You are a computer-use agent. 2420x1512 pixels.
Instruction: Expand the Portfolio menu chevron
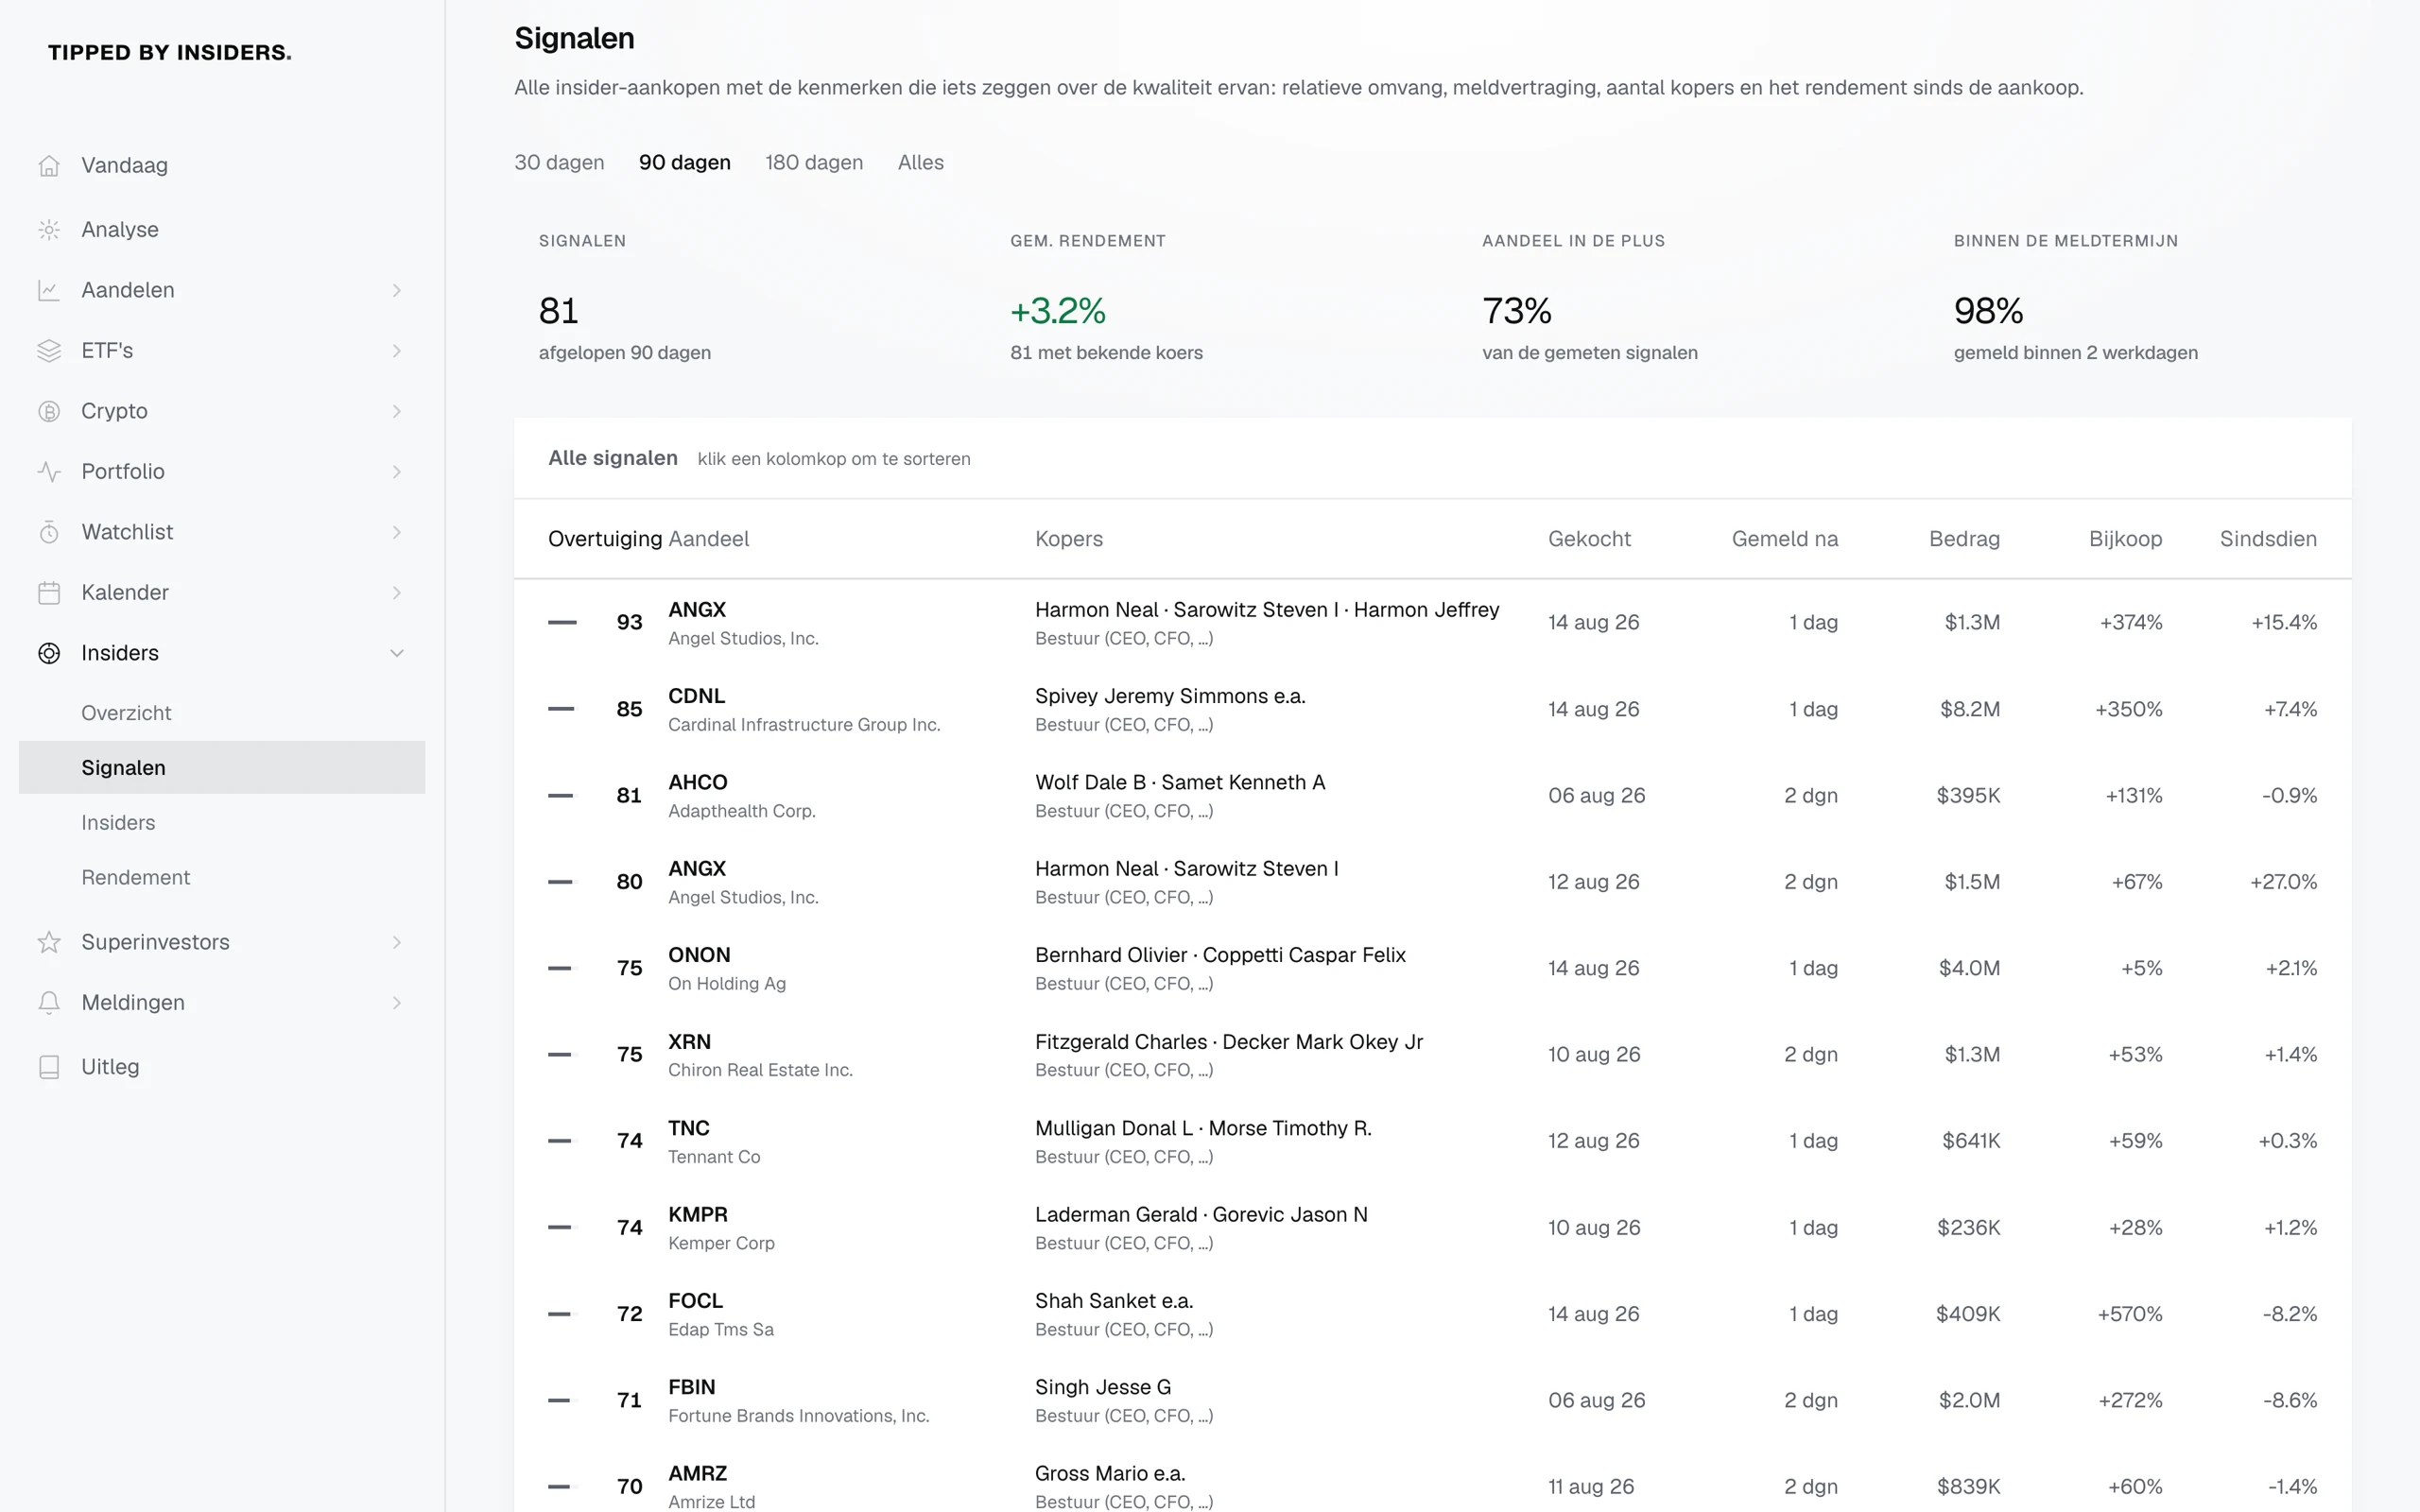397,472
